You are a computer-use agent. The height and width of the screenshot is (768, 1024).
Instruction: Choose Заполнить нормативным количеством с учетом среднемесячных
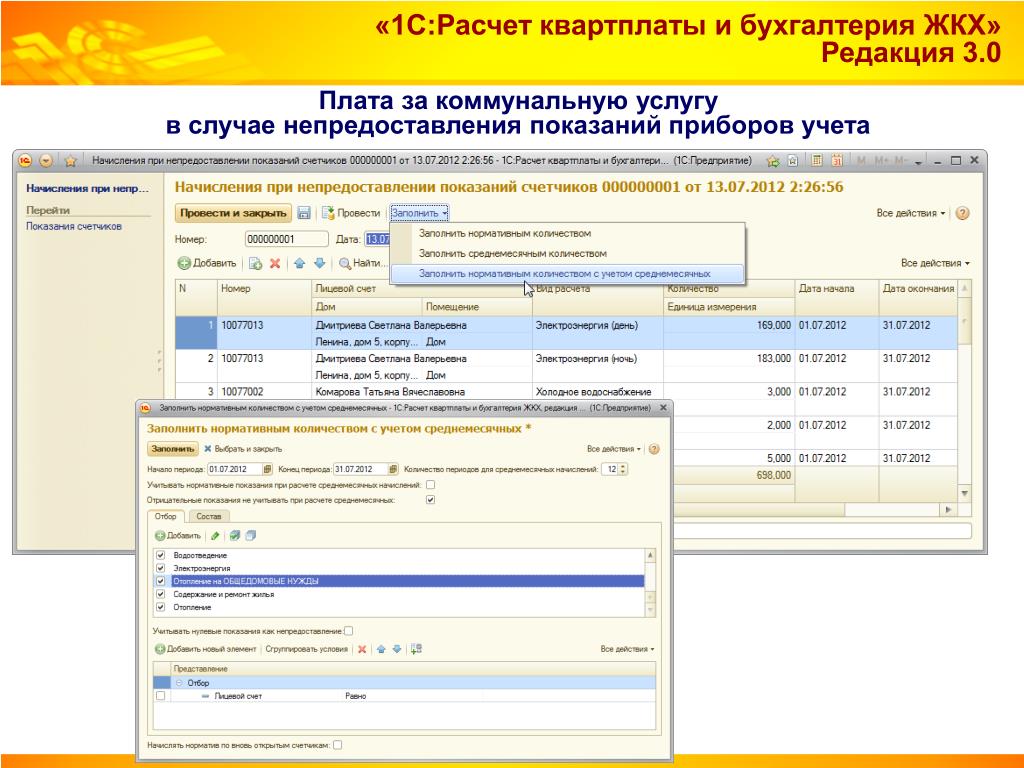pos(565,274)
